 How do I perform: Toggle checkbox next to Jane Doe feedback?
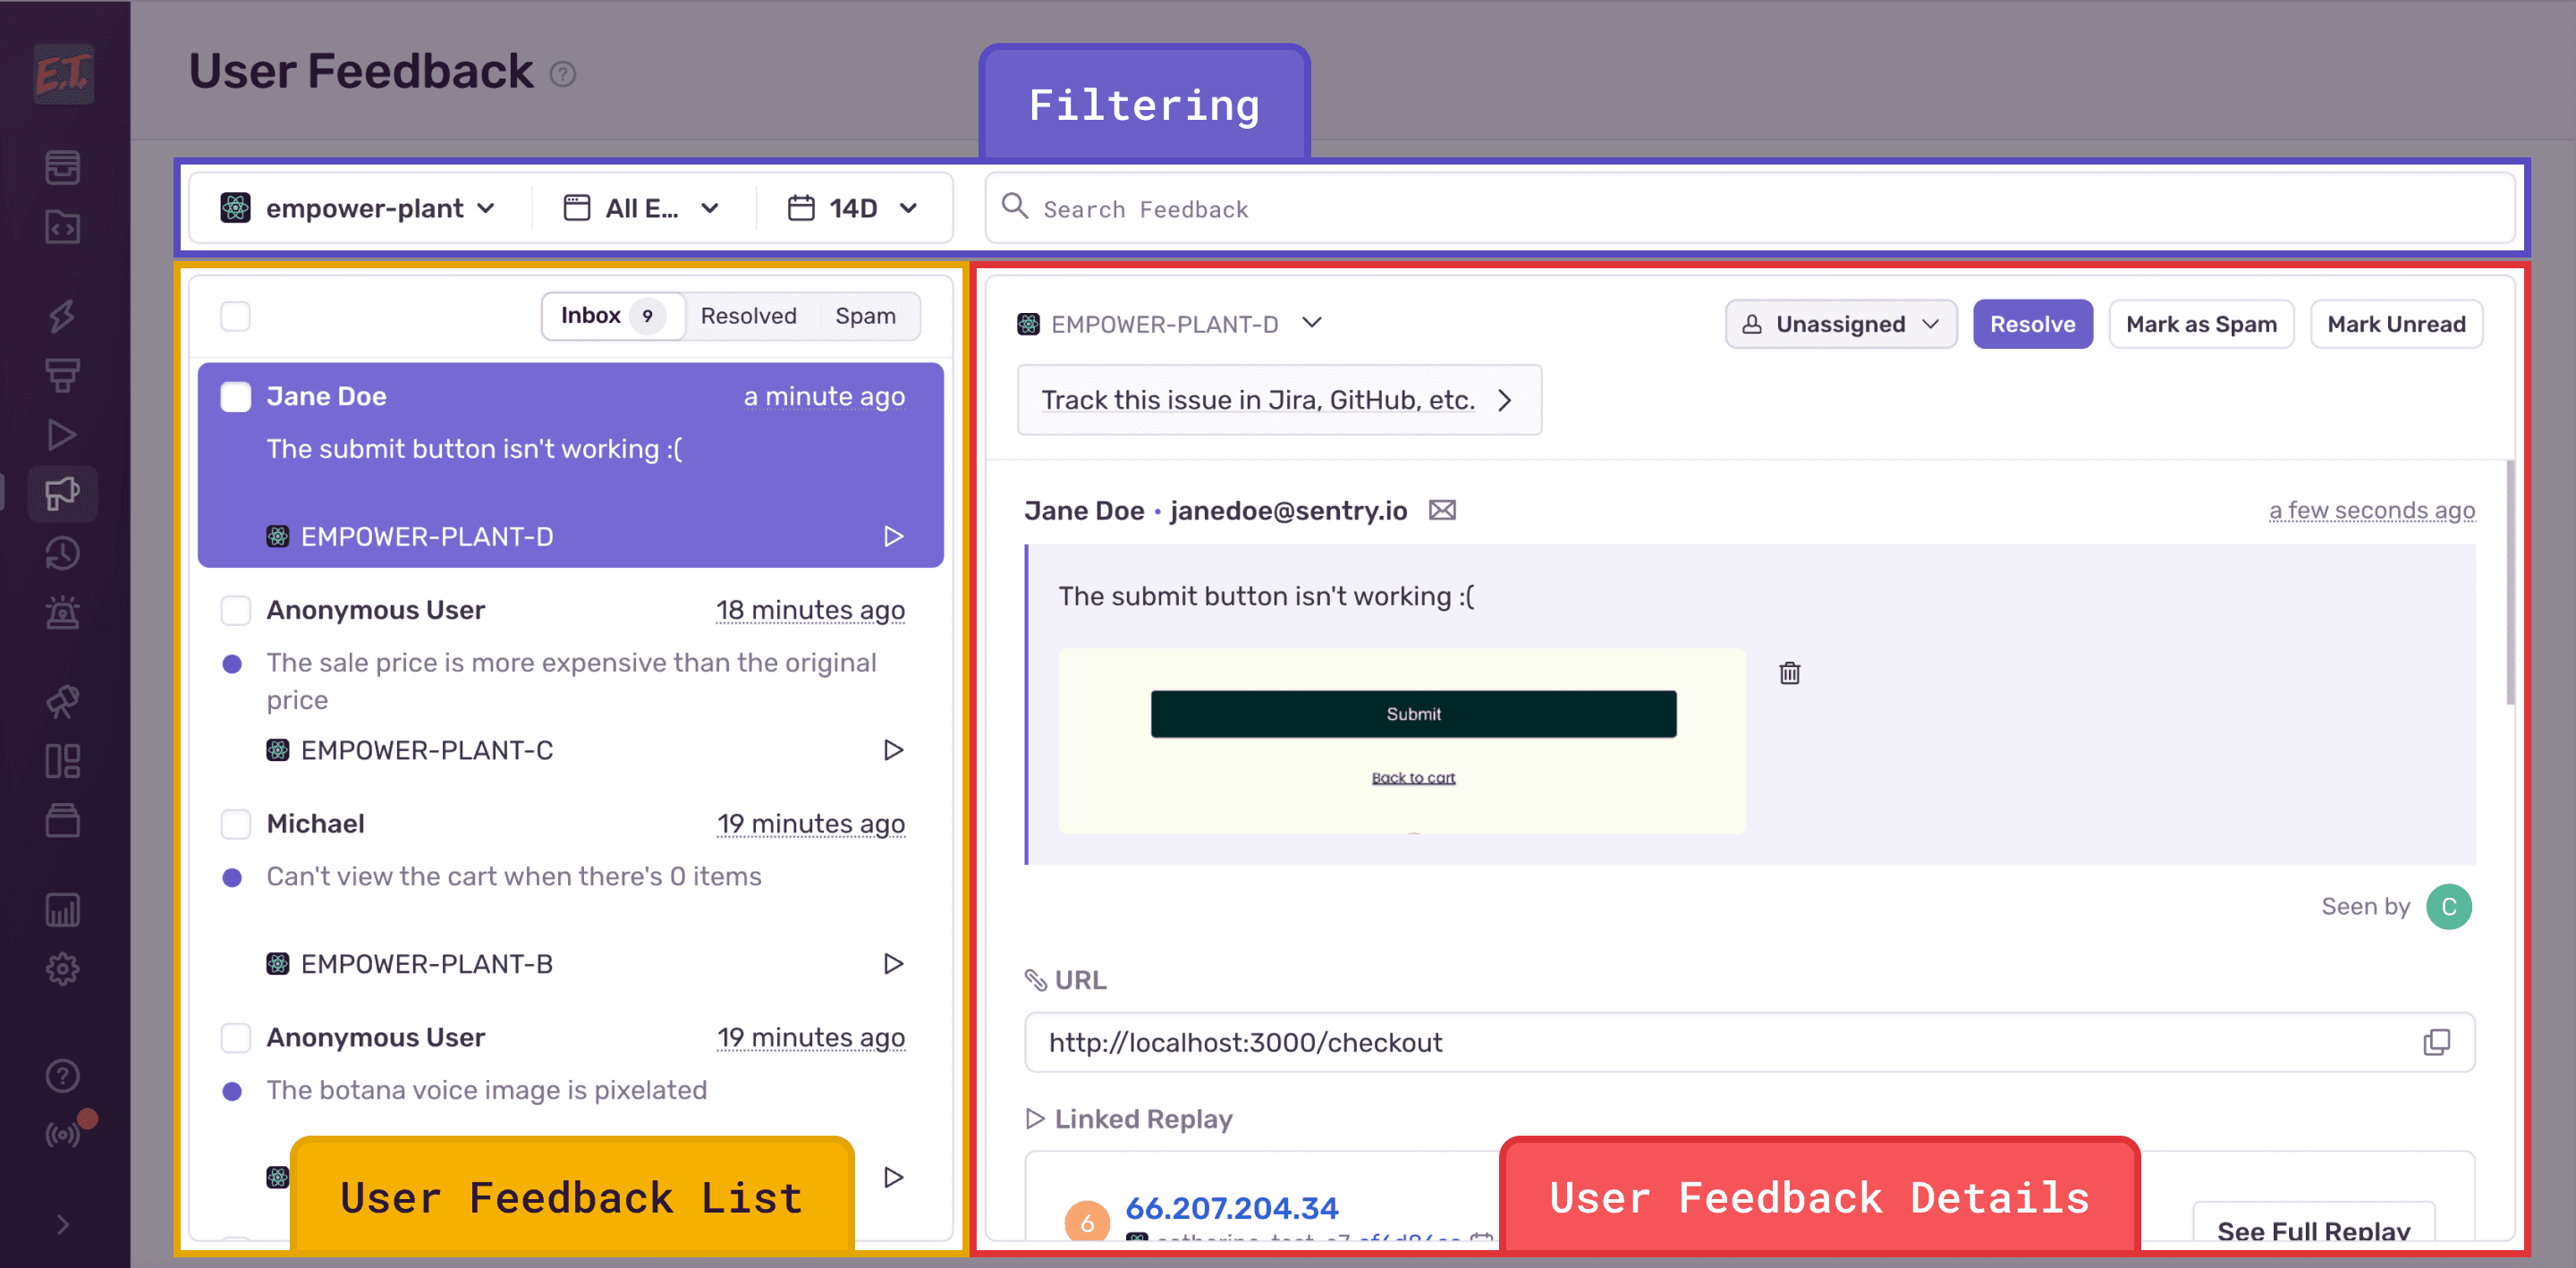pos(236,396)
